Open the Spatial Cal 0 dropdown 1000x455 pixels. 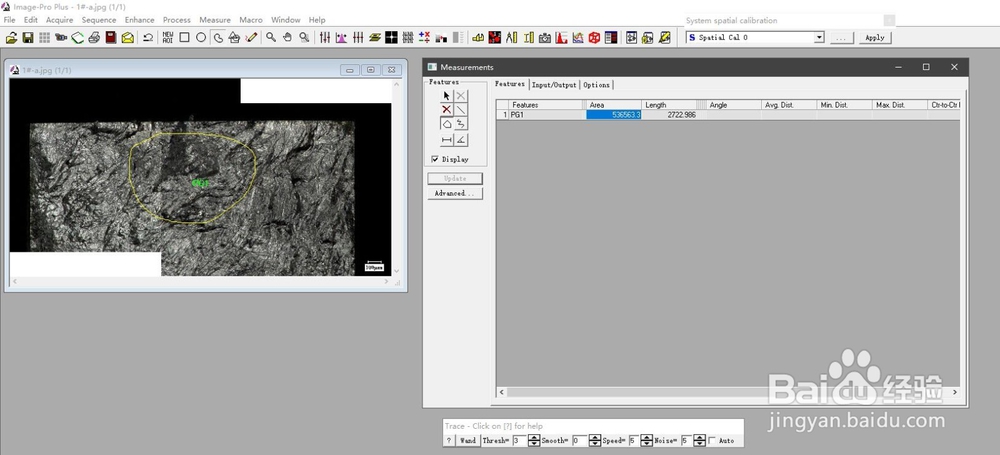(820, 38)
